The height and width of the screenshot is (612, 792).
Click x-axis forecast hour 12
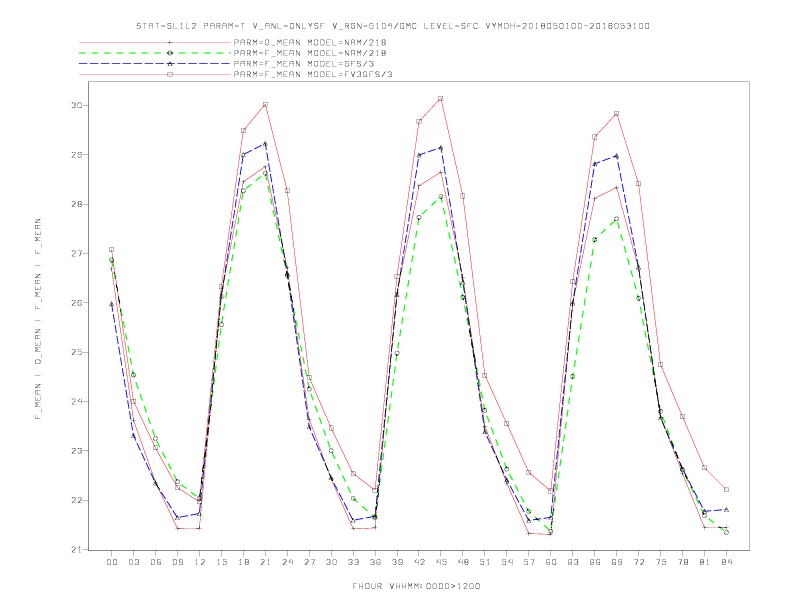point(200,562)
